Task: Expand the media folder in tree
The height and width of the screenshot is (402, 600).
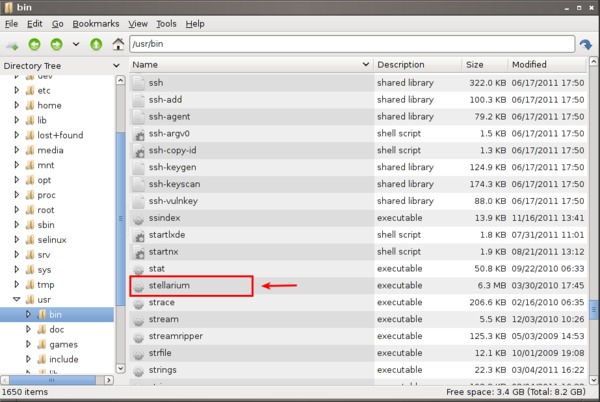Action: point(16,150)
